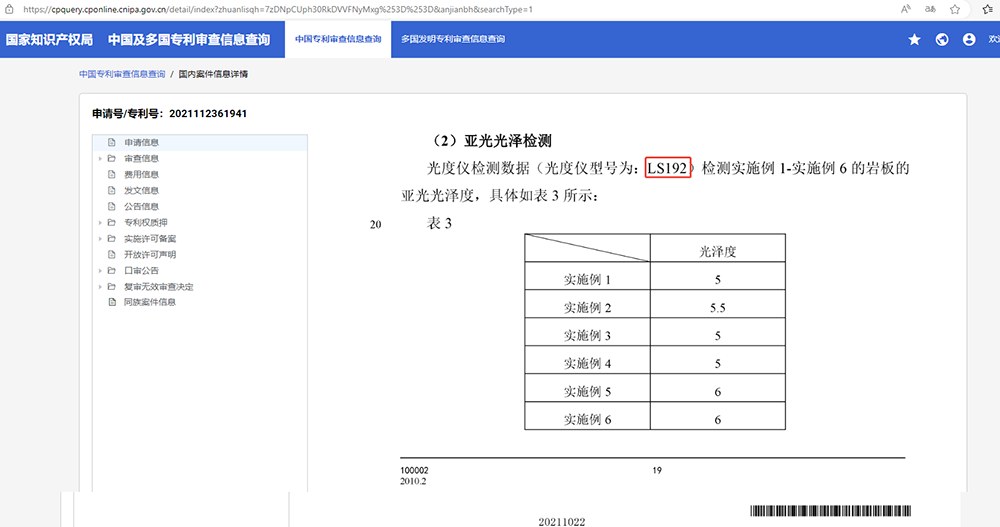Expand the 审查信息 tree node arrow
This screenshot has height=527, width=1000.
point(100,158)
